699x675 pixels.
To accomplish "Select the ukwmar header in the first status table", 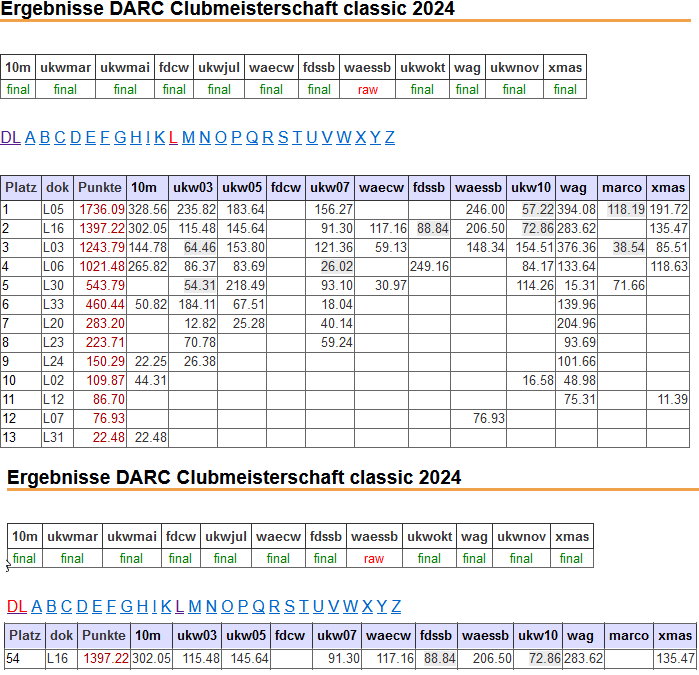I will coord(66,67).
